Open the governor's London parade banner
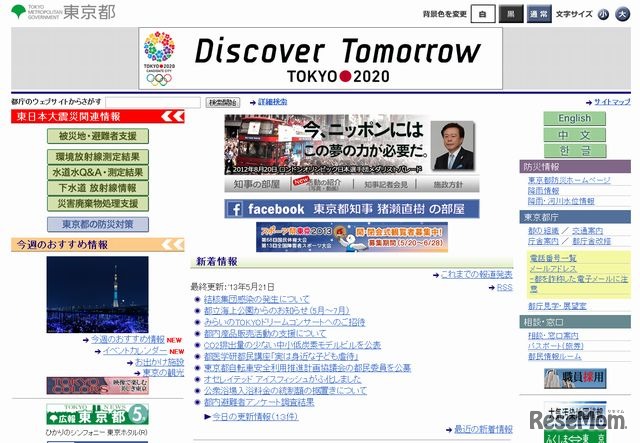This screenshot has width=640, height=443. [351, 145]
